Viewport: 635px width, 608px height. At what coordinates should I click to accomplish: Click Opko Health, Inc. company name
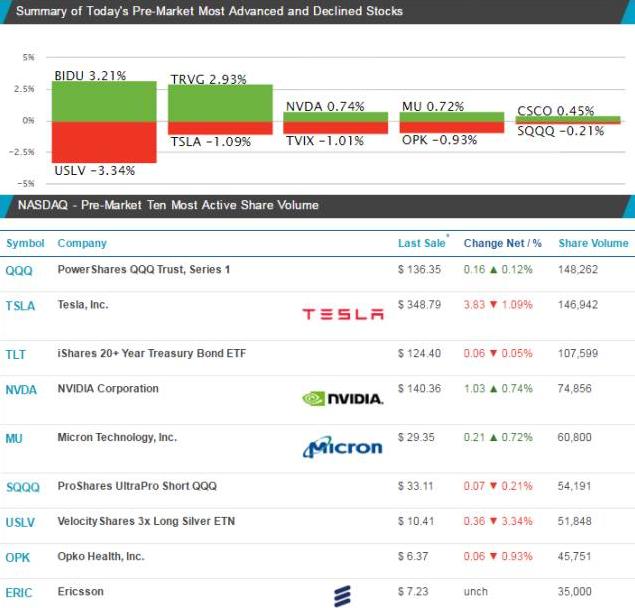(x=101, y=557)
